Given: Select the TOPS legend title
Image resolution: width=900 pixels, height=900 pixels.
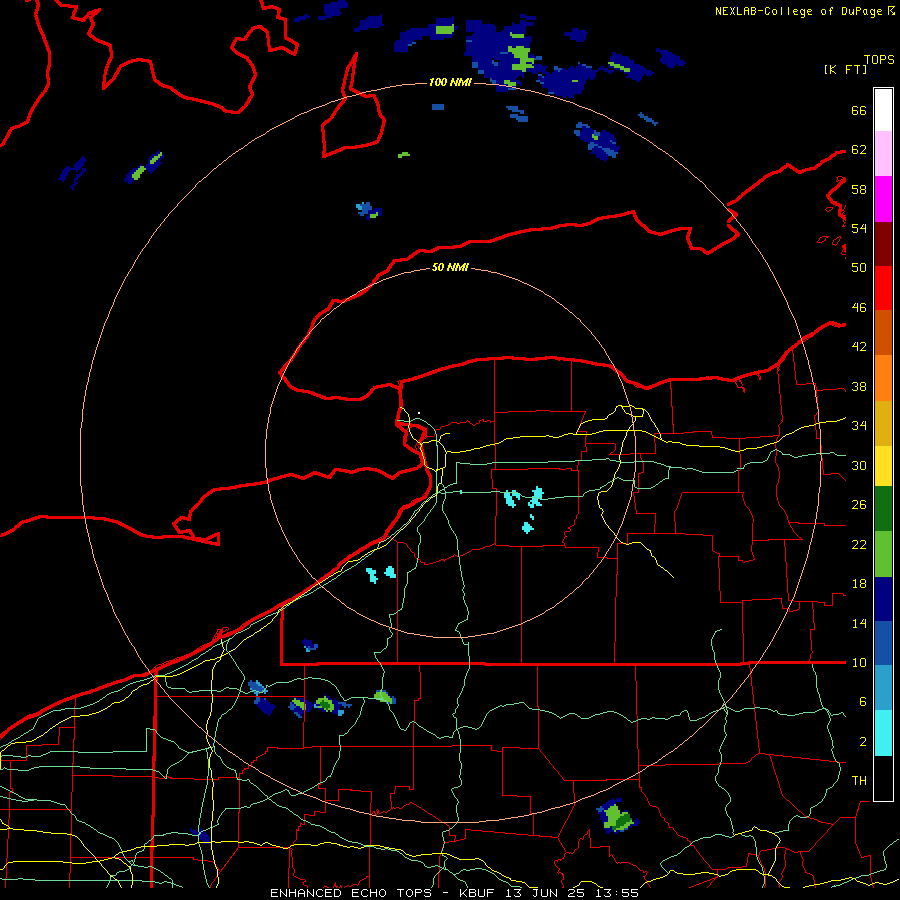Looking at the screenshot, I should [x=879, y=59].
